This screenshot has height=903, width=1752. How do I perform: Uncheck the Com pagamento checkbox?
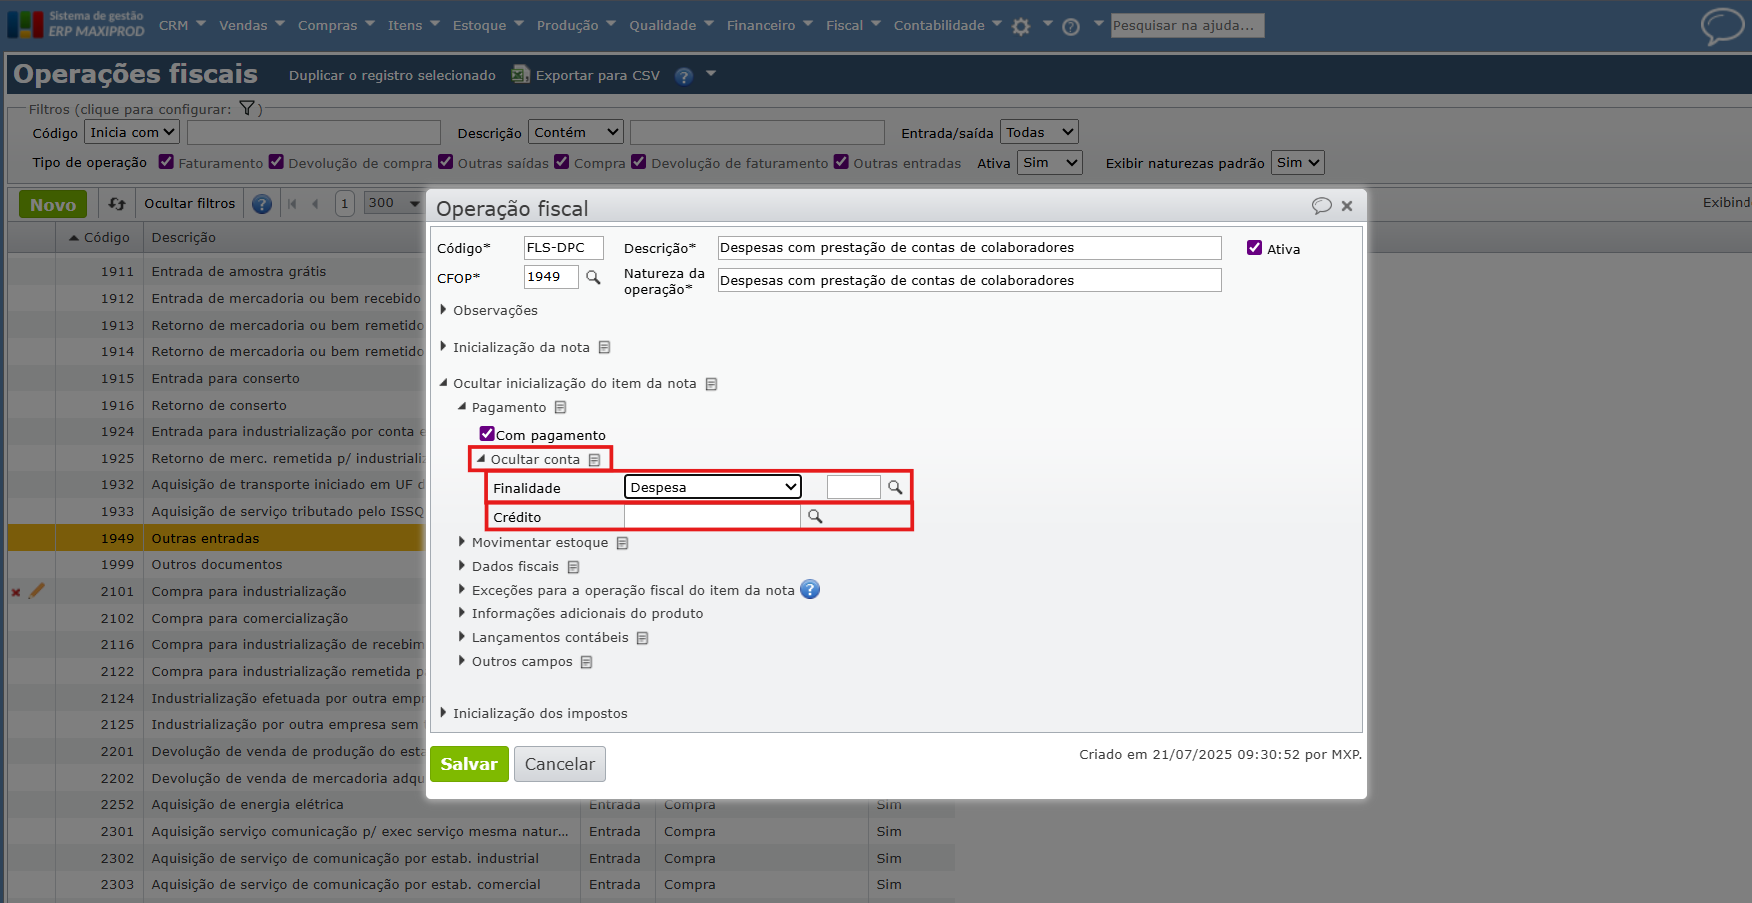coord(487,434)
